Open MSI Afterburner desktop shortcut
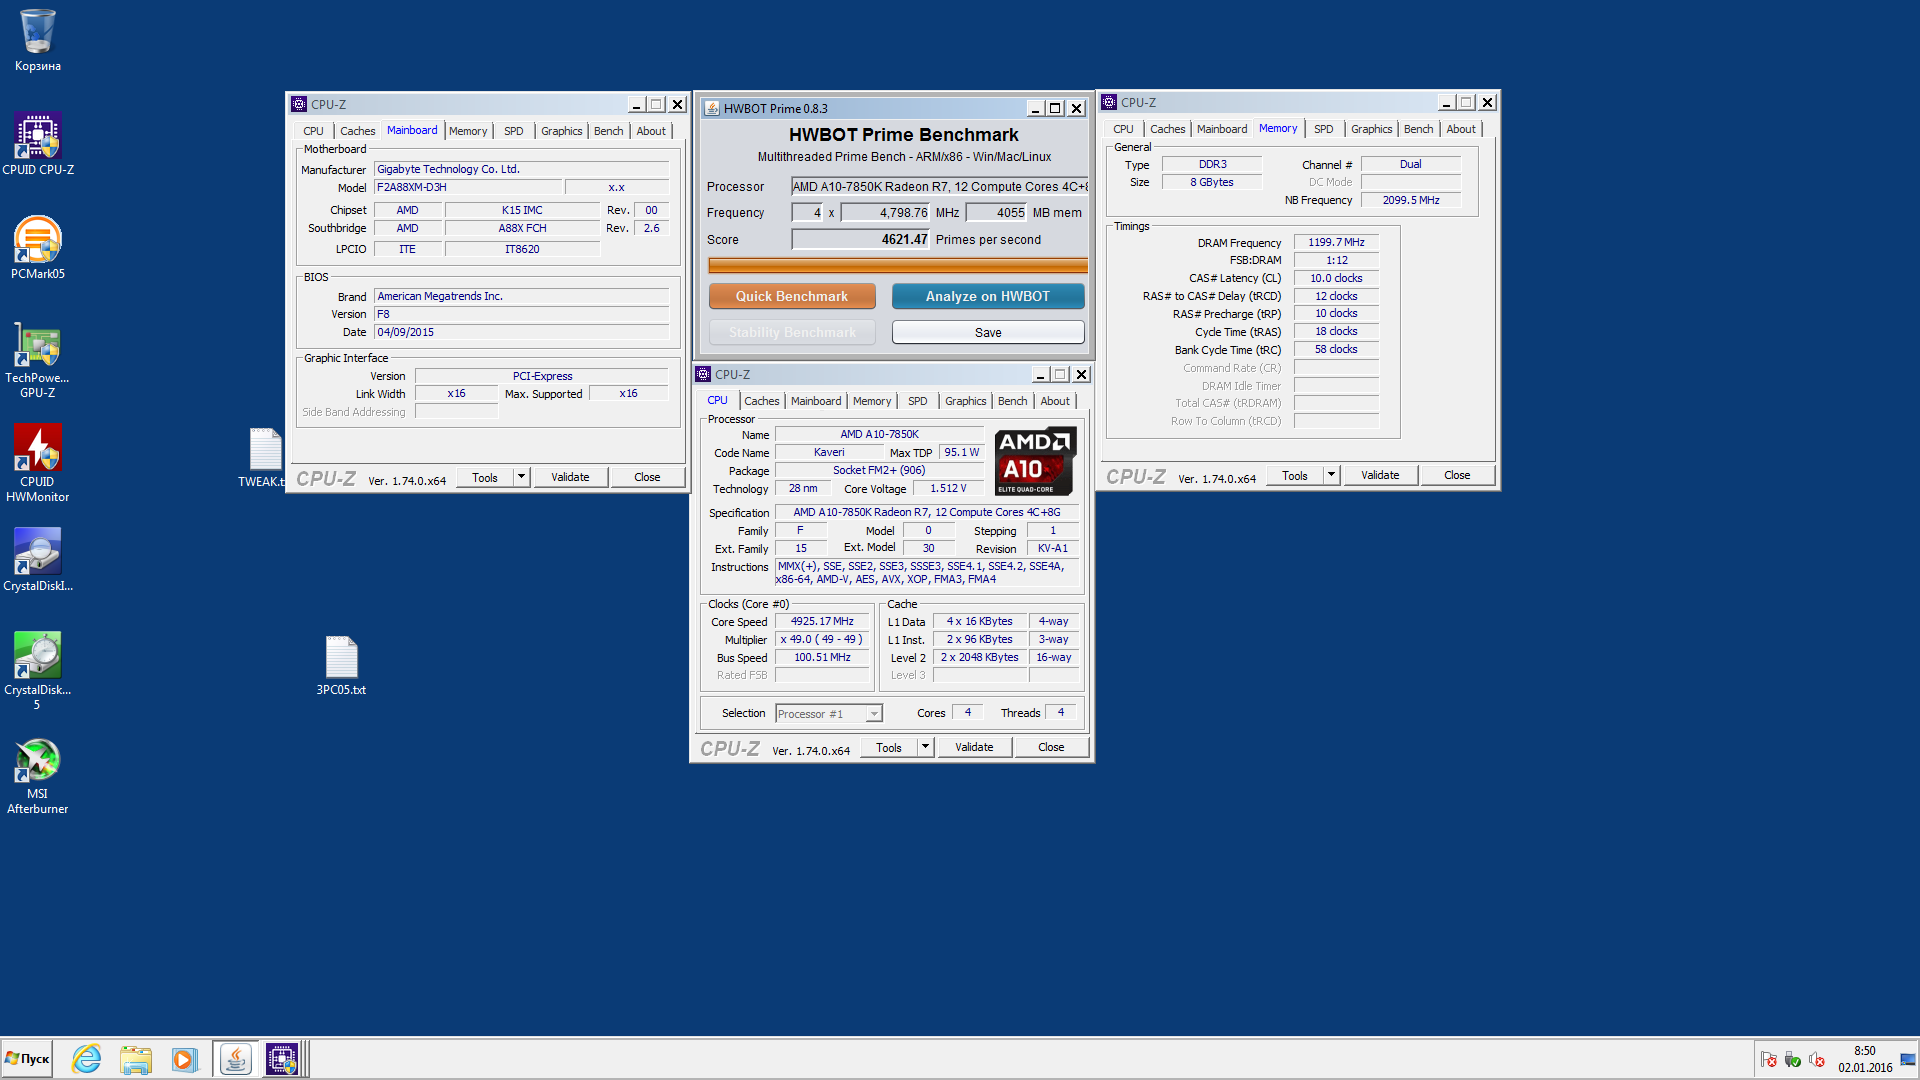 tap(38, 778)
